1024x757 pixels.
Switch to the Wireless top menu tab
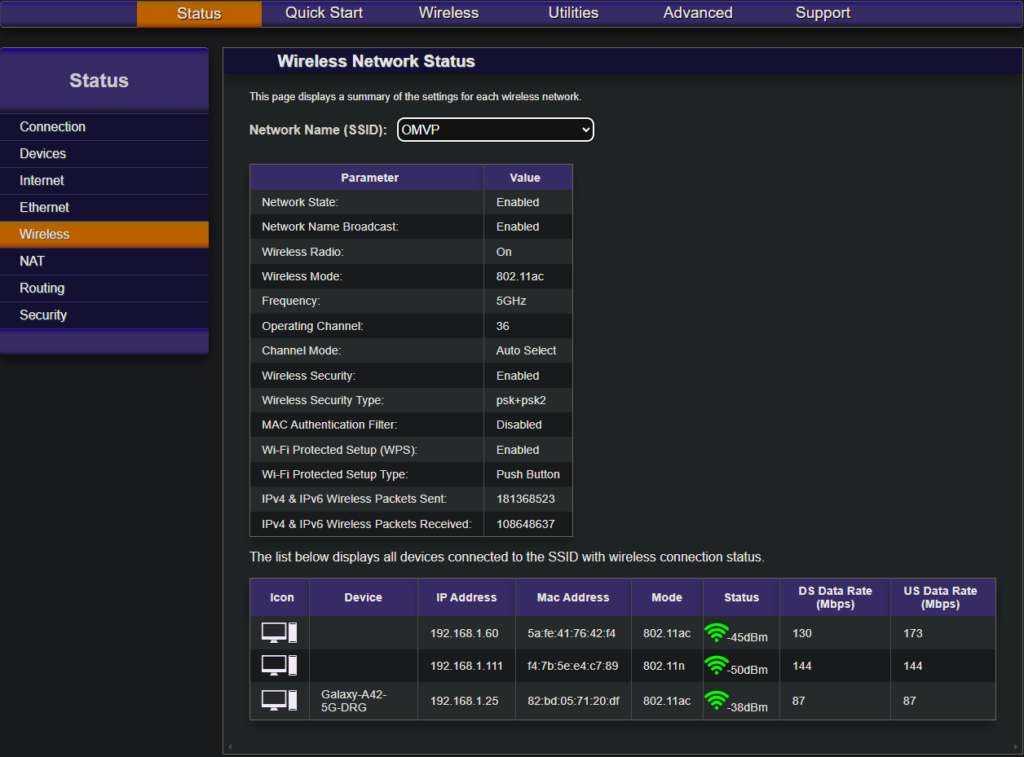coord(448,13)
